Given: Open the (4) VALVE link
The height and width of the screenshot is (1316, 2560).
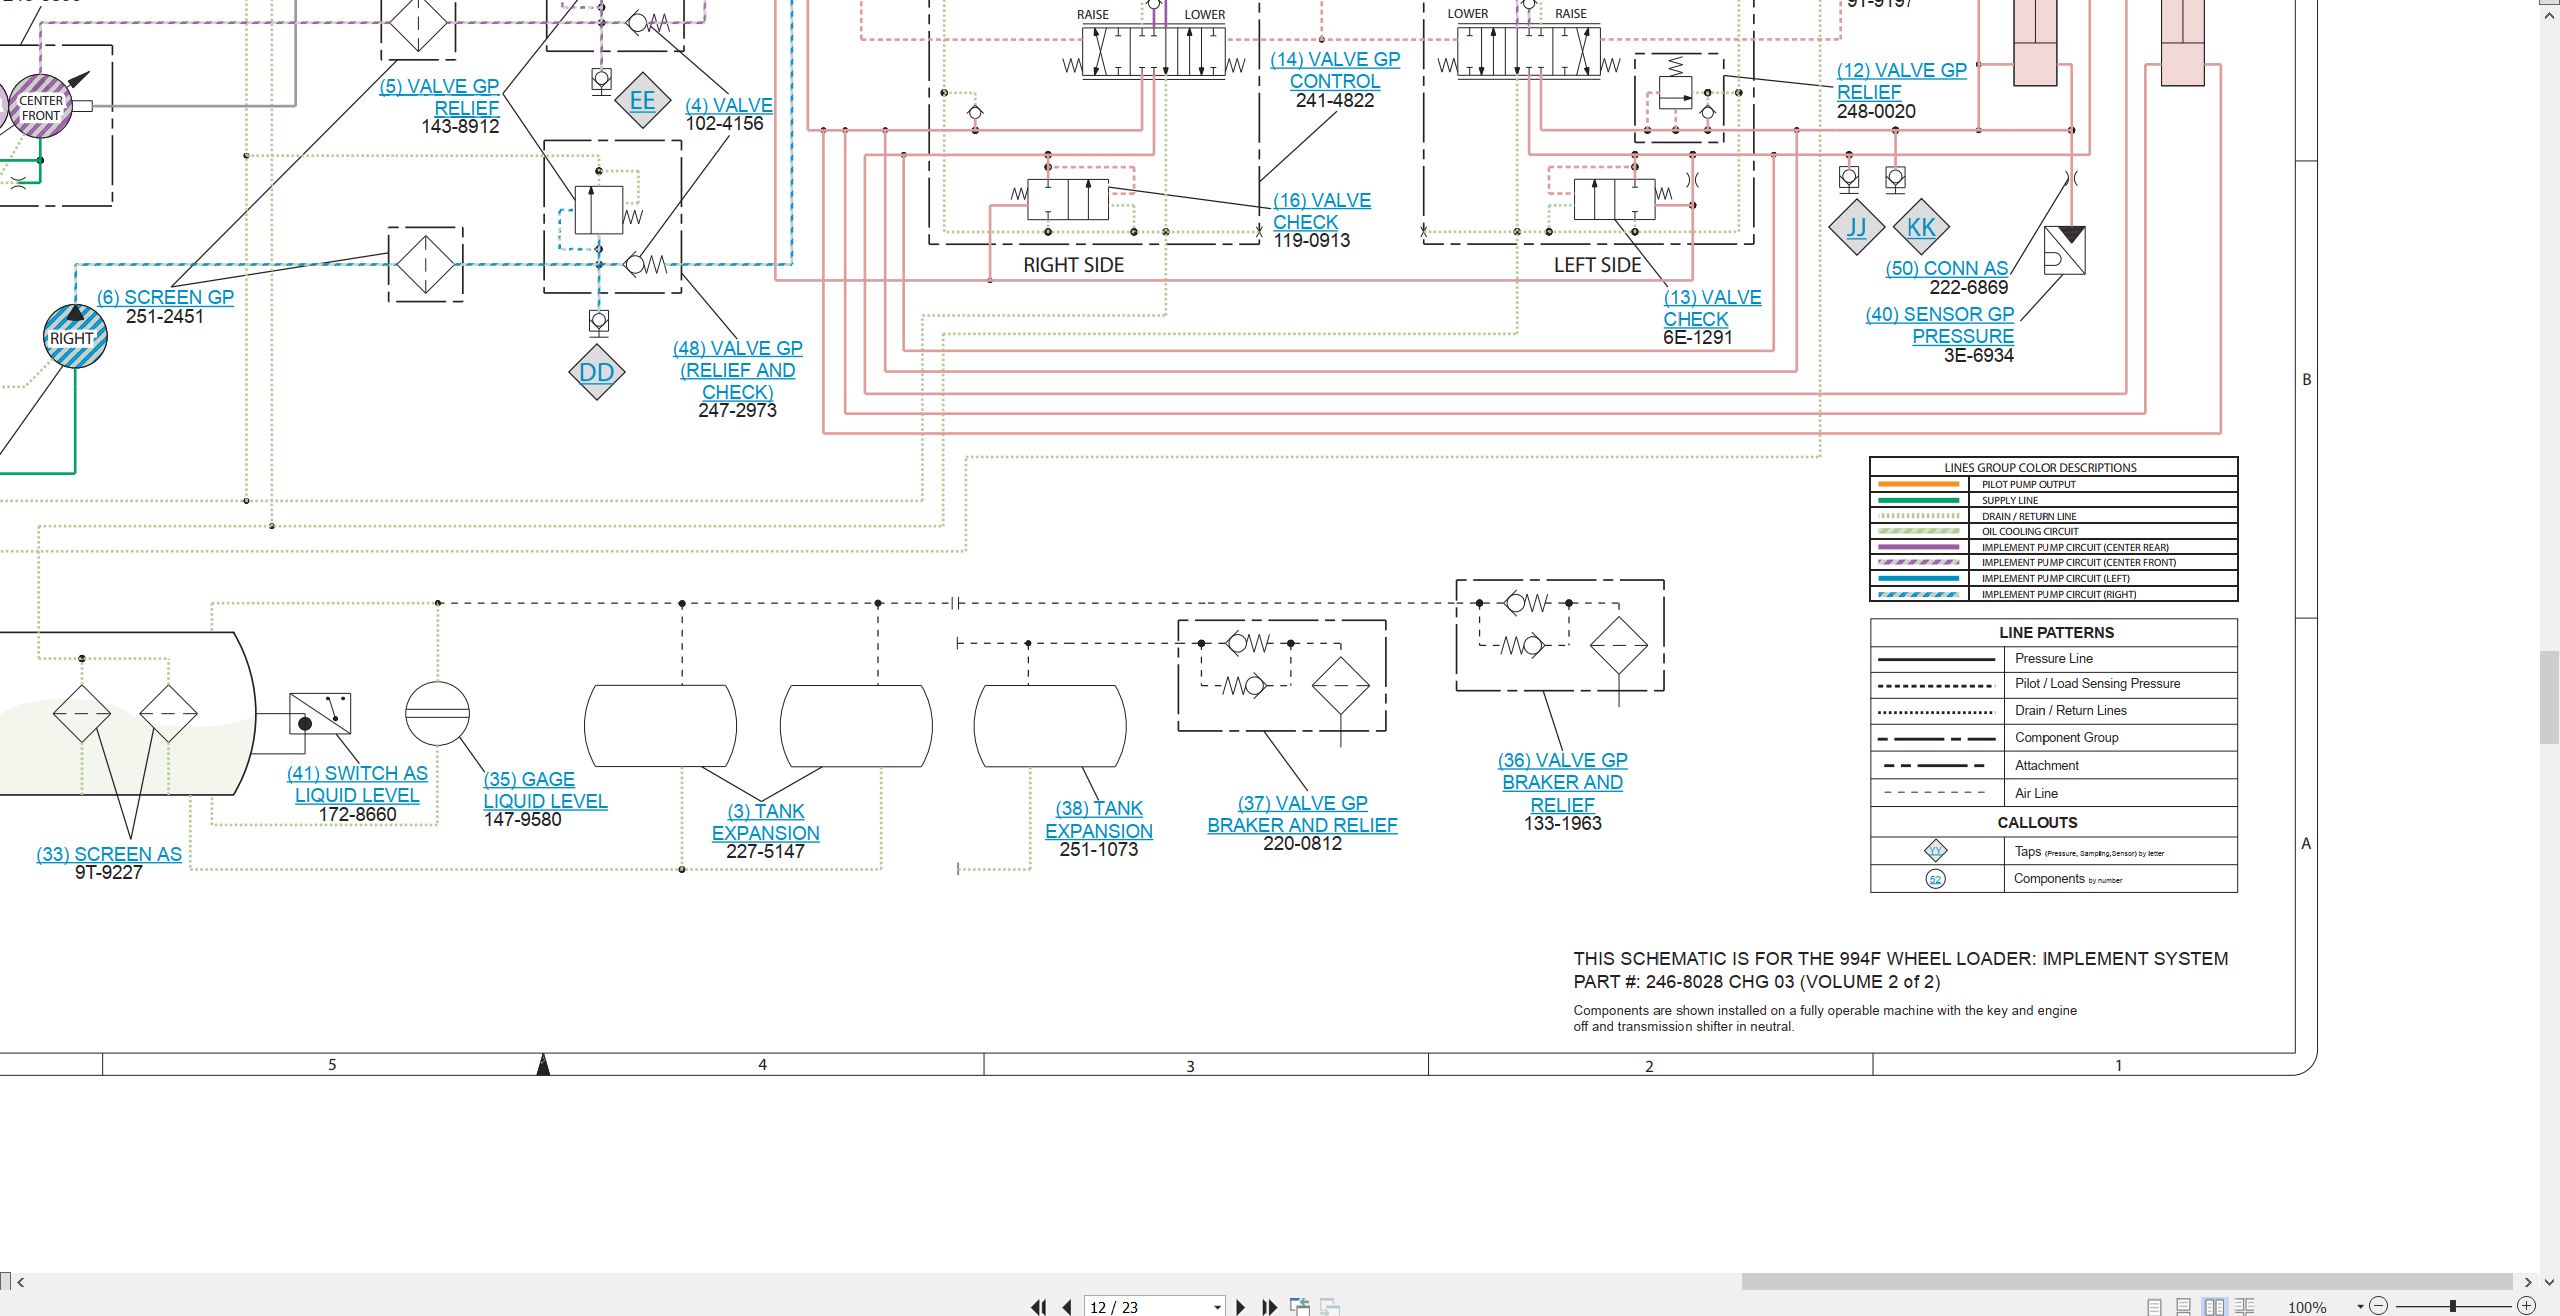Looking at the screenshot, I should click(728, 105).
